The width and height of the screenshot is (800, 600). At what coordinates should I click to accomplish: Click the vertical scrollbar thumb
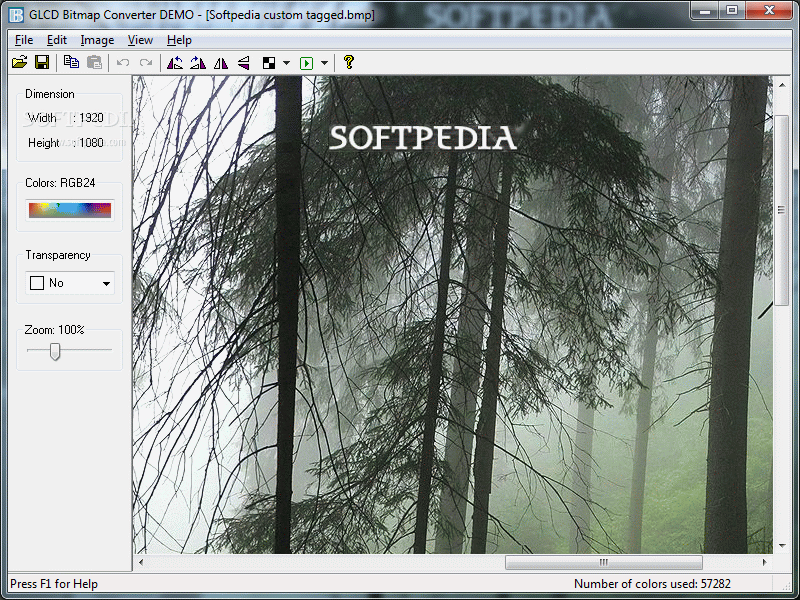[x=782, y=210]
